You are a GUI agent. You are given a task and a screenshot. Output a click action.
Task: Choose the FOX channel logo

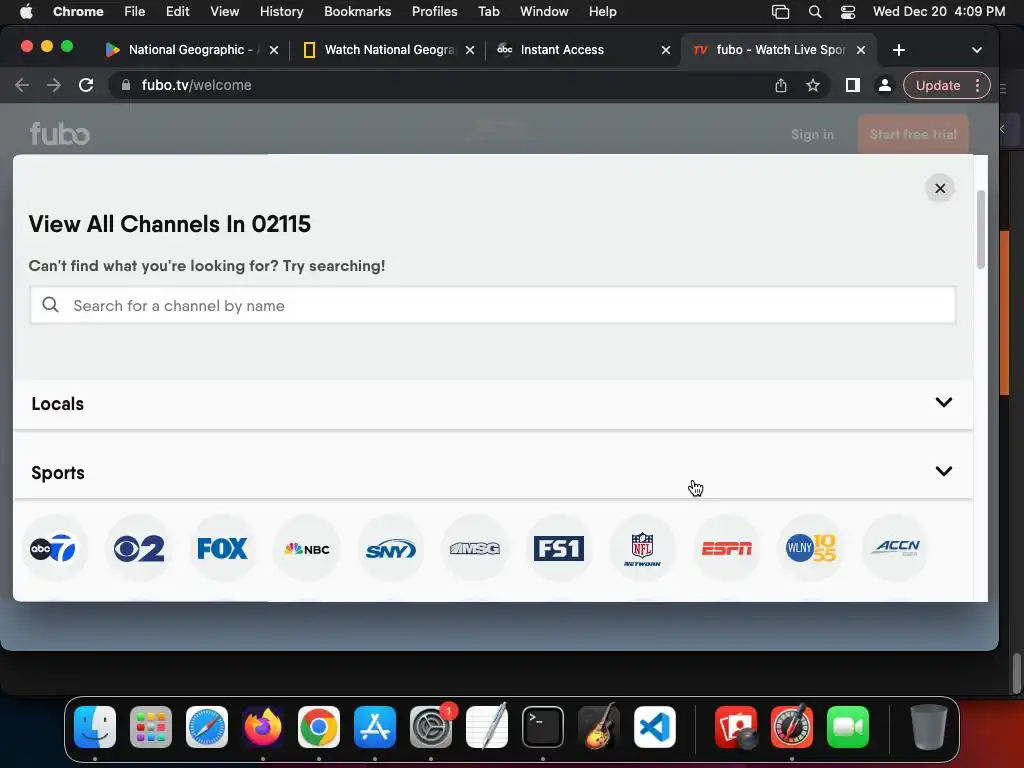[223, 548]
